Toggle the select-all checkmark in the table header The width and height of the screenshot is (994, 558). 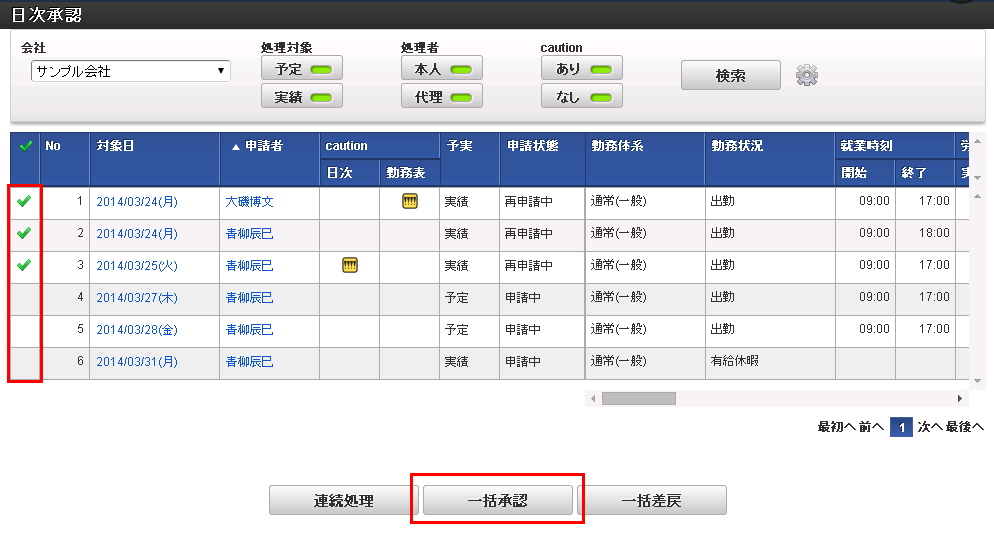[25, 146]
